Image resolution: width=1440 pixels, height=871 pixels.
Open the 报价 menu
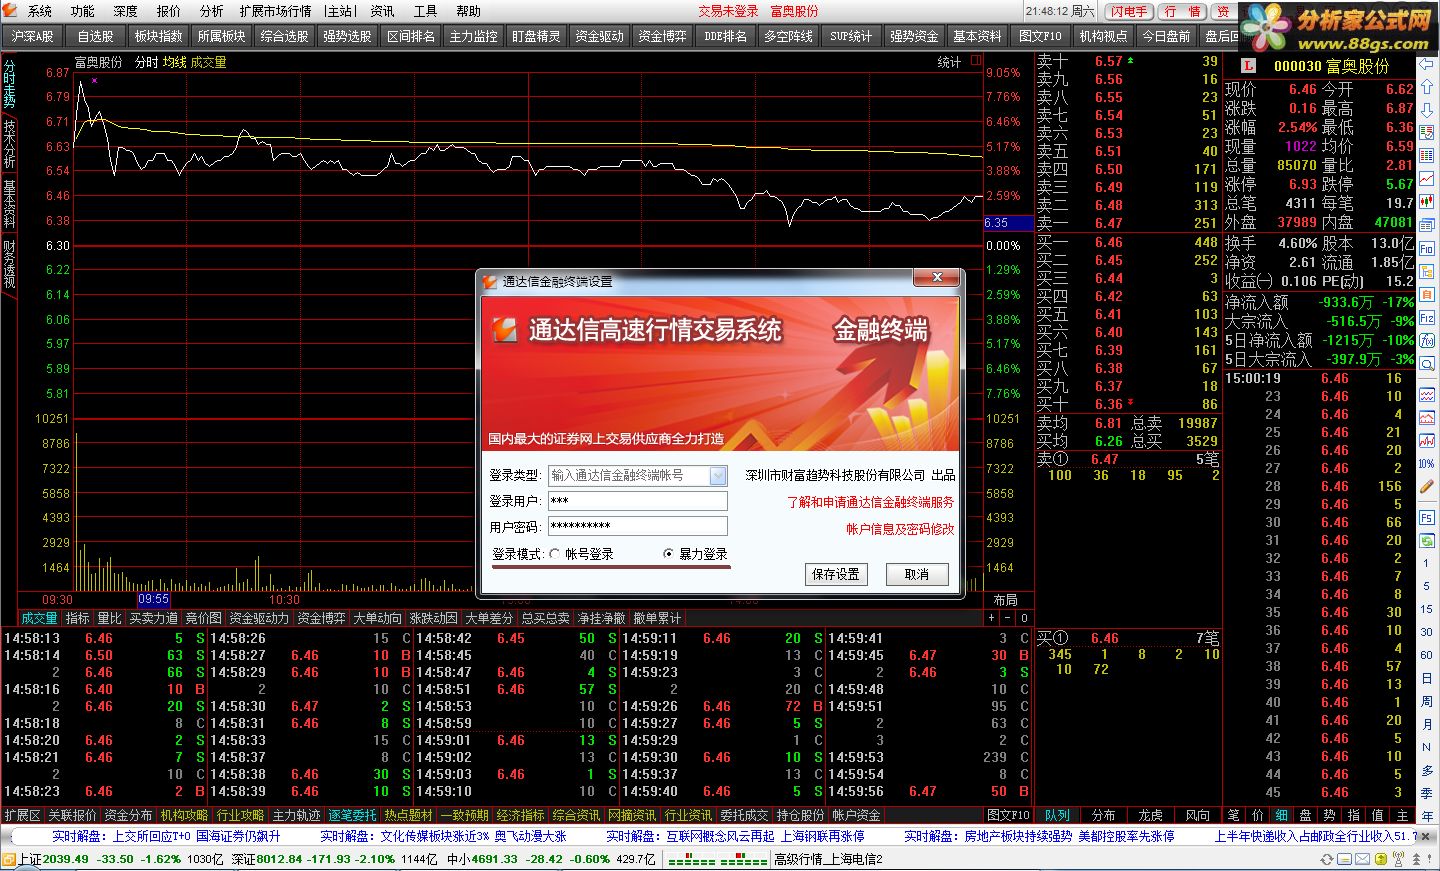click(169, 11)
